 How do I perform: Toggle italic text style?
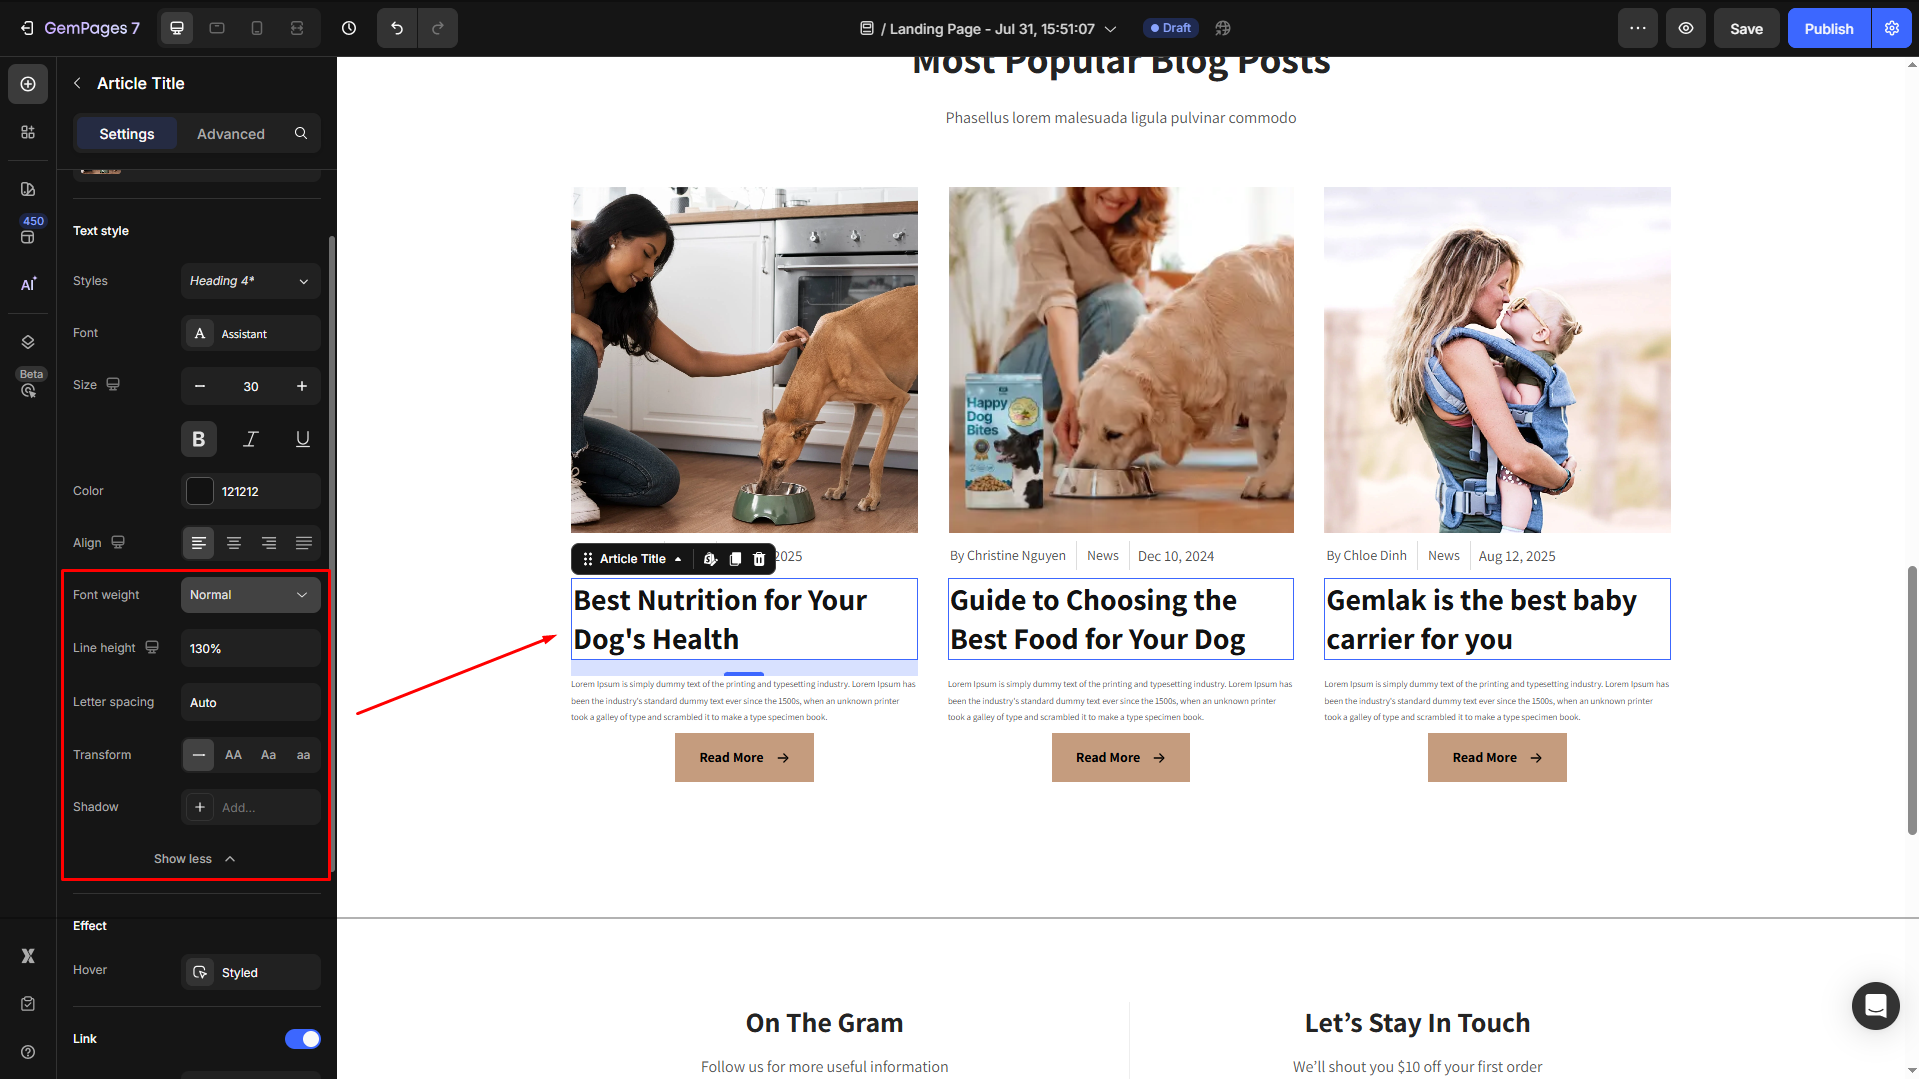pyautogui.click(x=251, y=439)
